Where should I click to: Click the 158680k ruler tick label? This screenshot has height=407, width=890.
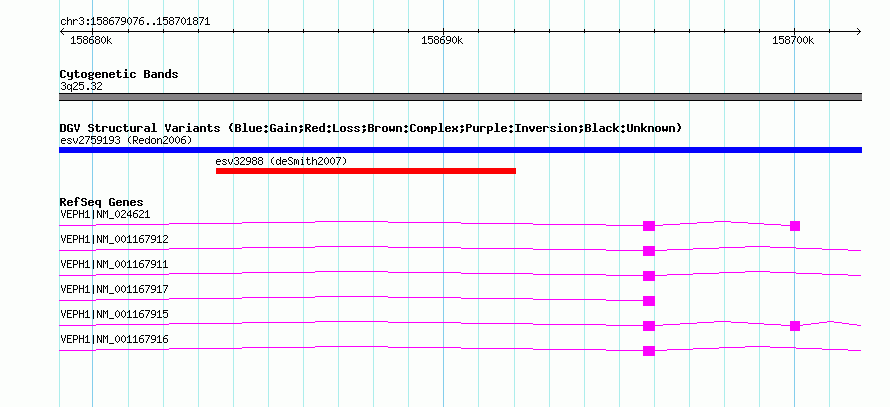[91, 40]
